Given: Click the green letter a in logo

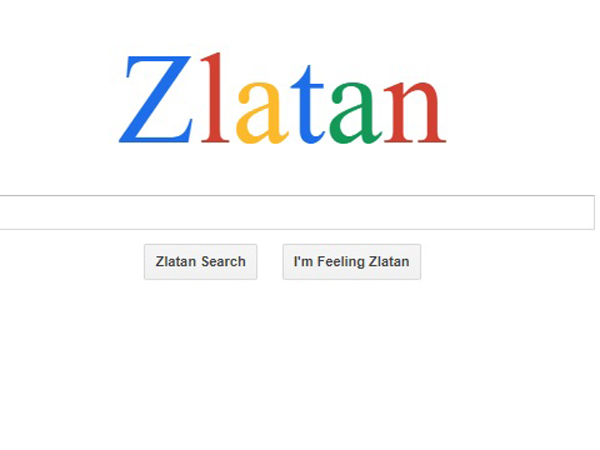Looking at the screenshot, I should [x=355, y=113].
